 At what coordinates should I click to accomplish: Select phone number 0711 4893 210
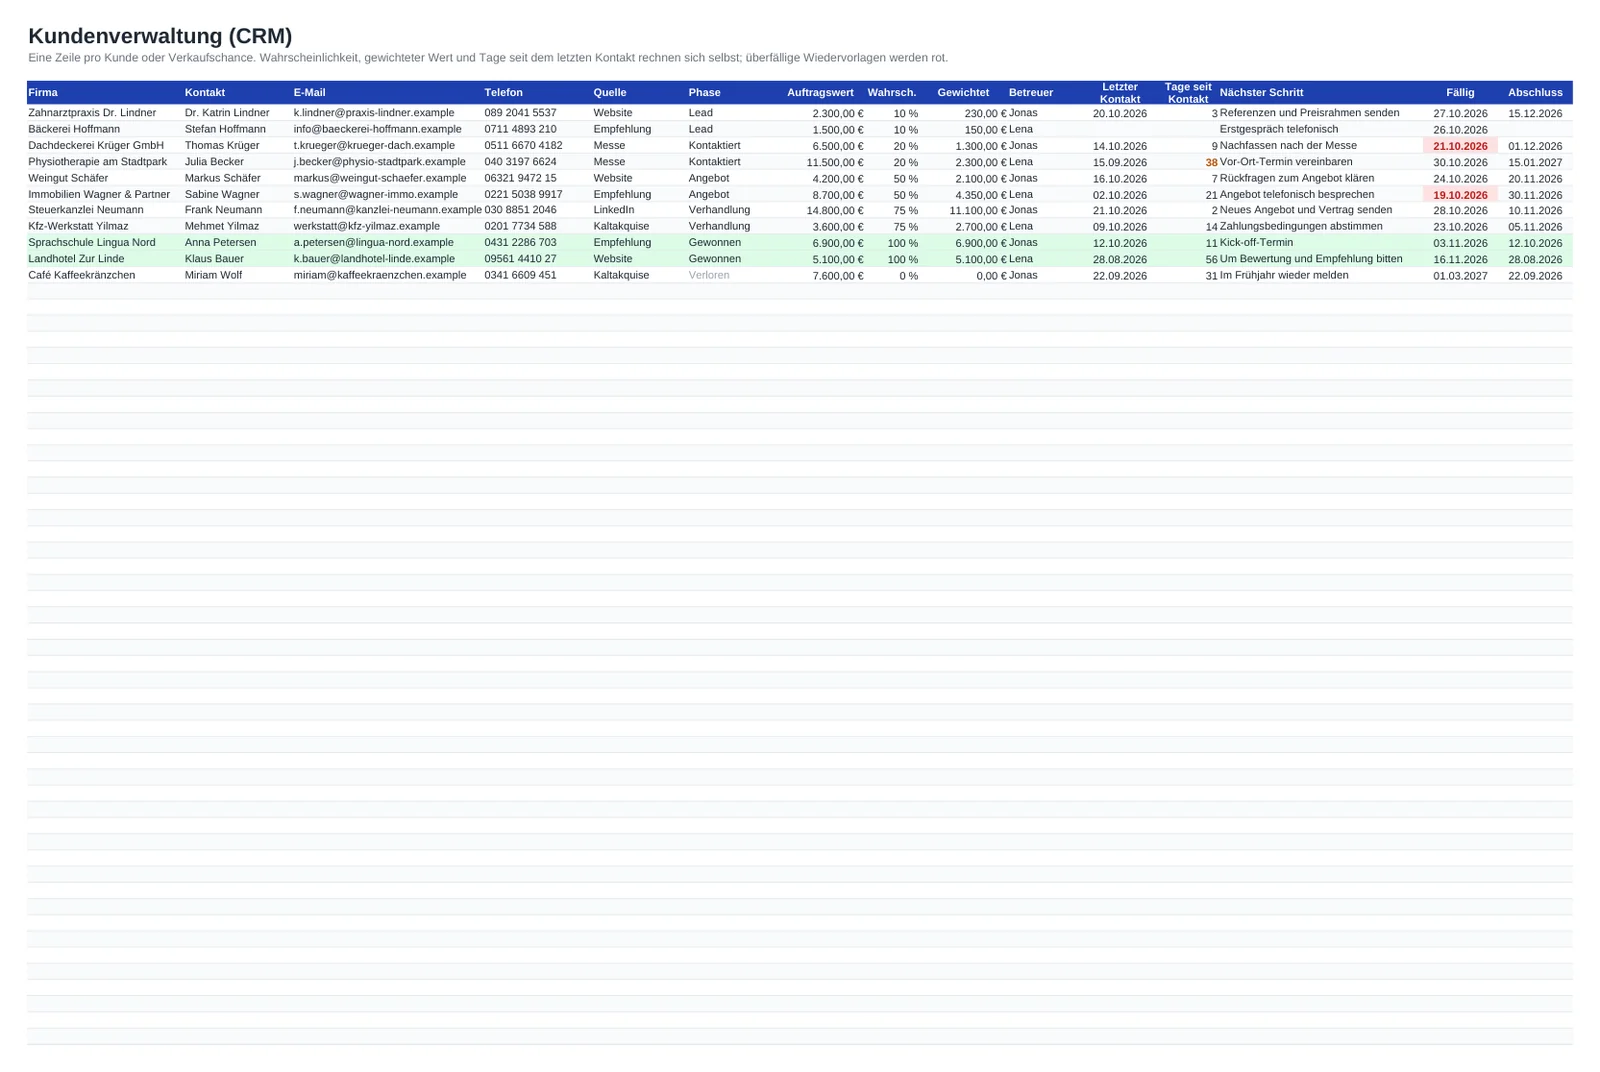(521, 129)
